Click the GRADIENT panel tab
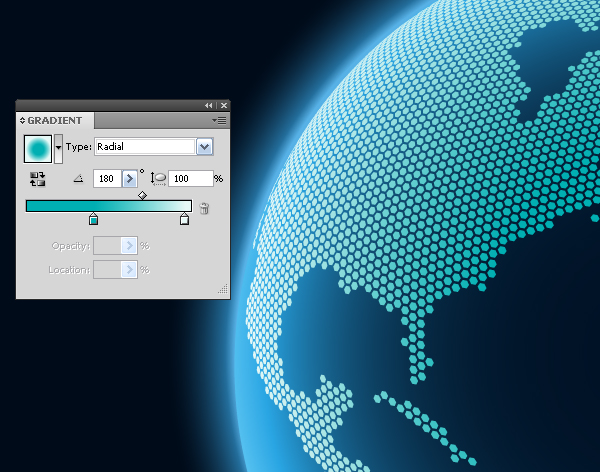Screen dimensions: 600x472 (x=55, y=121)
